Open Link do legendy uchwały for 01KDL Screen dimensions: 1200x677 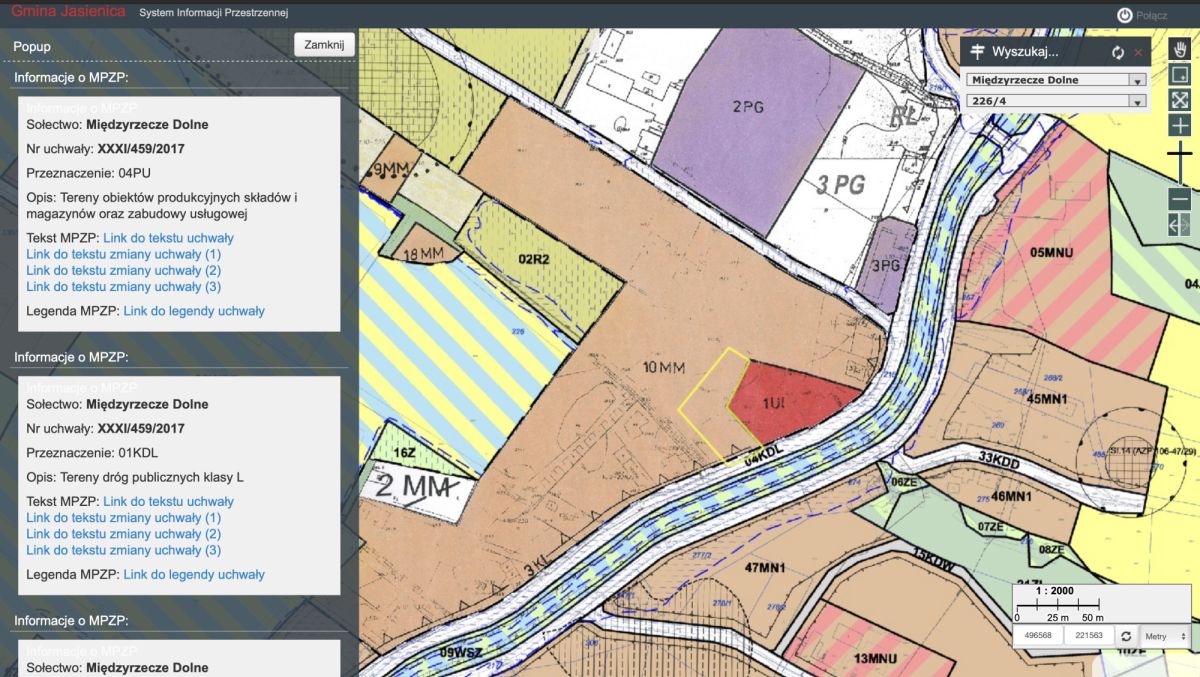[x=194, y=575]
